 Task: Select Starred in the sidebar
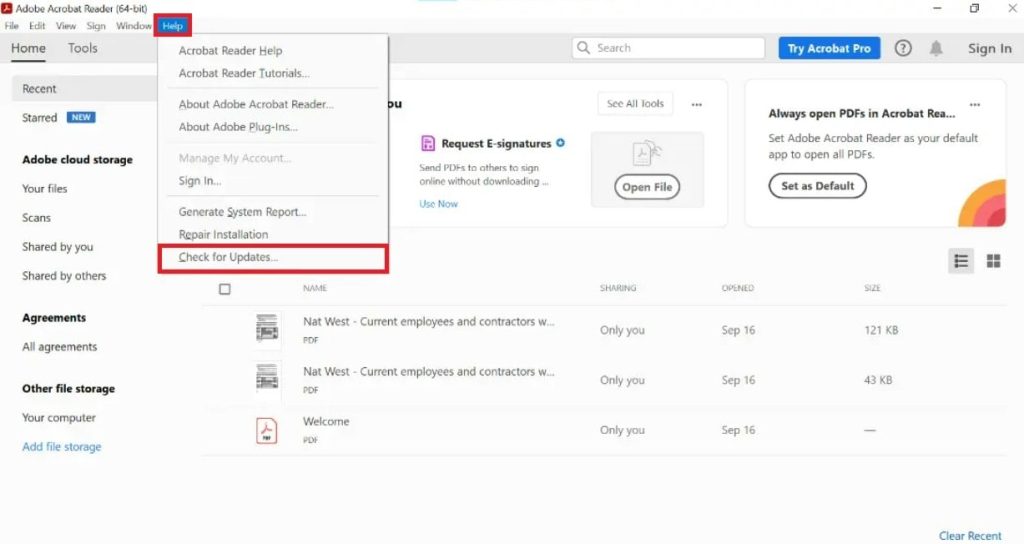pos(40,118)
